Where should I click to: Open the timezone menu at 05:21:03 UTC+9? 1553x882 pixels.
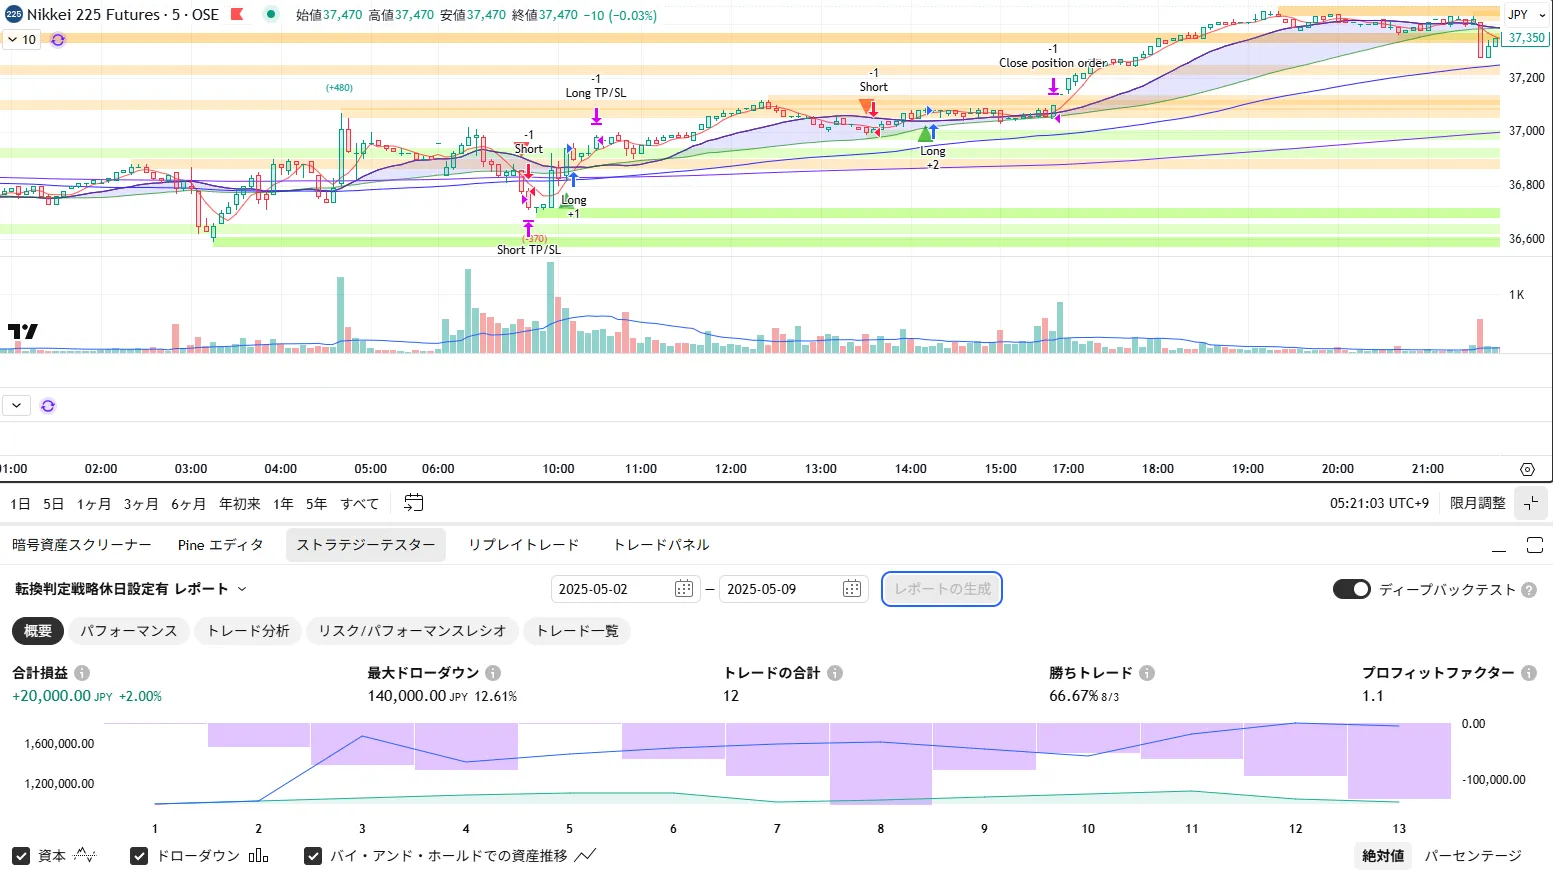(1379, 503)
